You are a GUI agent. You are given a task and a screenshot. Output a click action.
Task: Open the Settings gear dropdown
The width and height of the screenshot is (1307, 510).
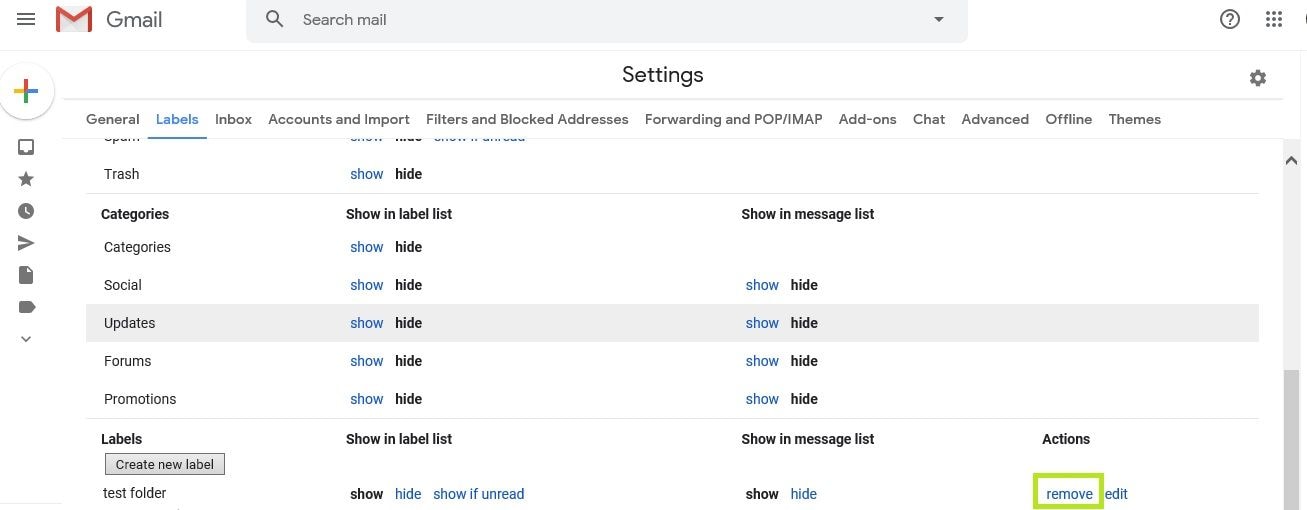tap(1258, 78)
